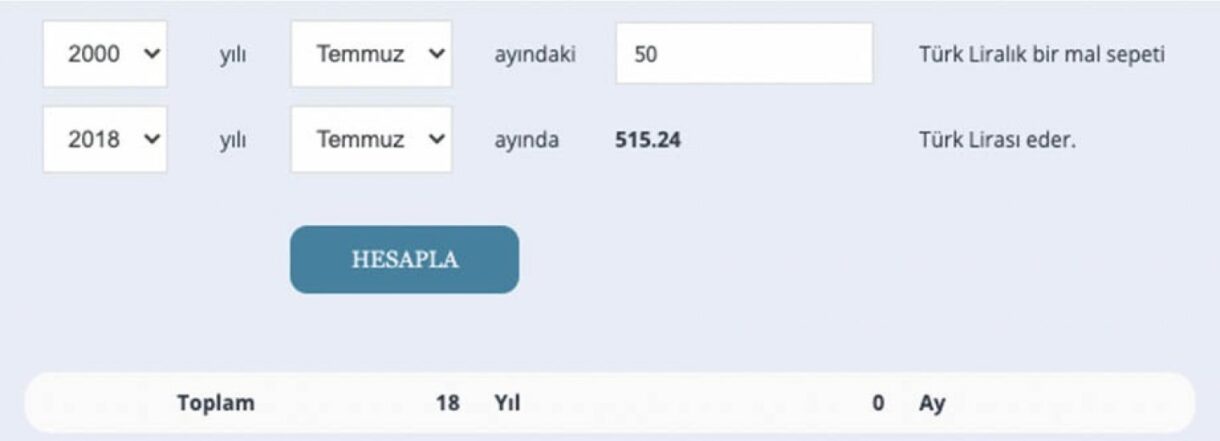This screenshot has width=1220, height=441.
Task: Click the 'yılı' label beside 2000
Action: pos(232,55)
